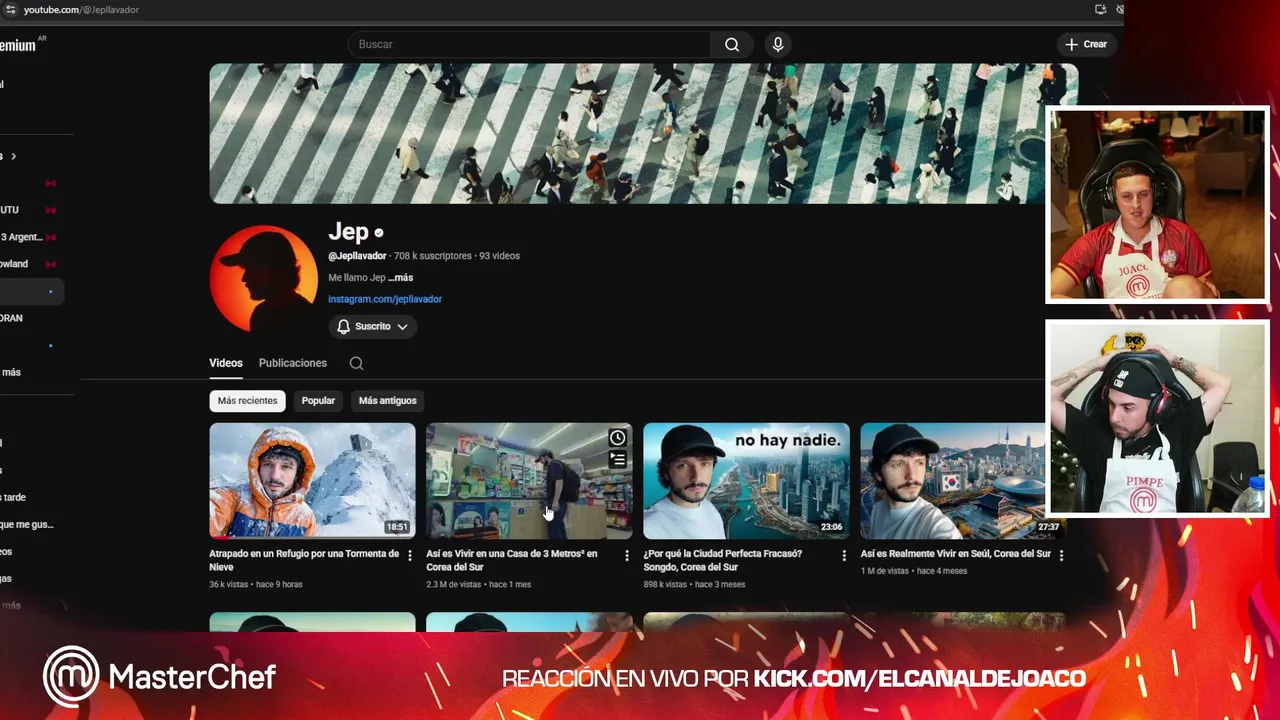Screen dimensions: 1280x720
Task: Click '36 k vistas · hace 9 horas' text
Action: tap(256, 584)
